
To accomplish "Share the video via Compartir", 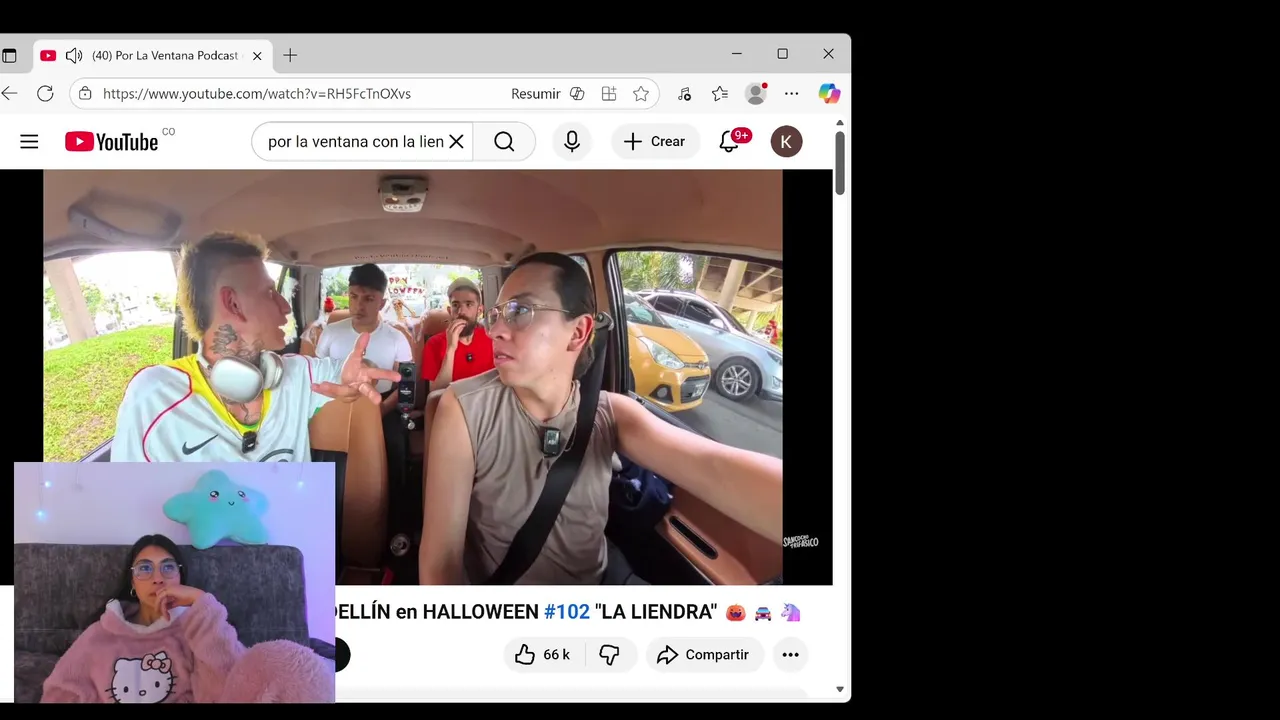I will [704, 655].
